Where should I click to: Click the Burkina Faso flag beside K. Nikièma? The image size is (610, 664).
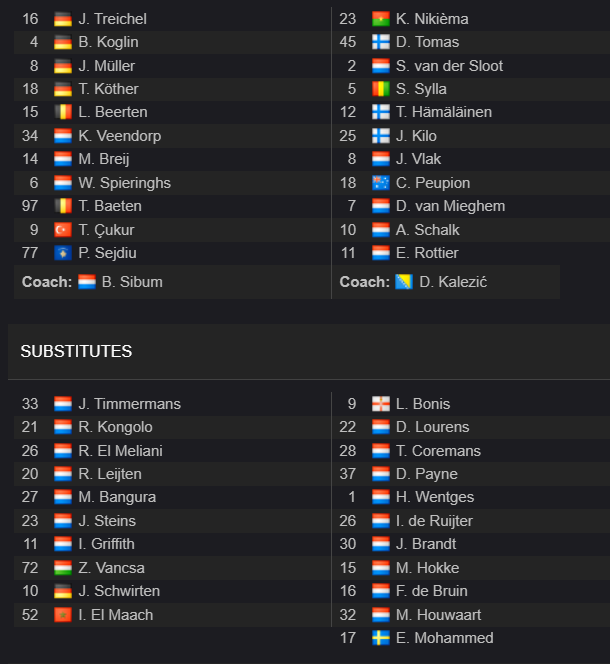[380, 19]
